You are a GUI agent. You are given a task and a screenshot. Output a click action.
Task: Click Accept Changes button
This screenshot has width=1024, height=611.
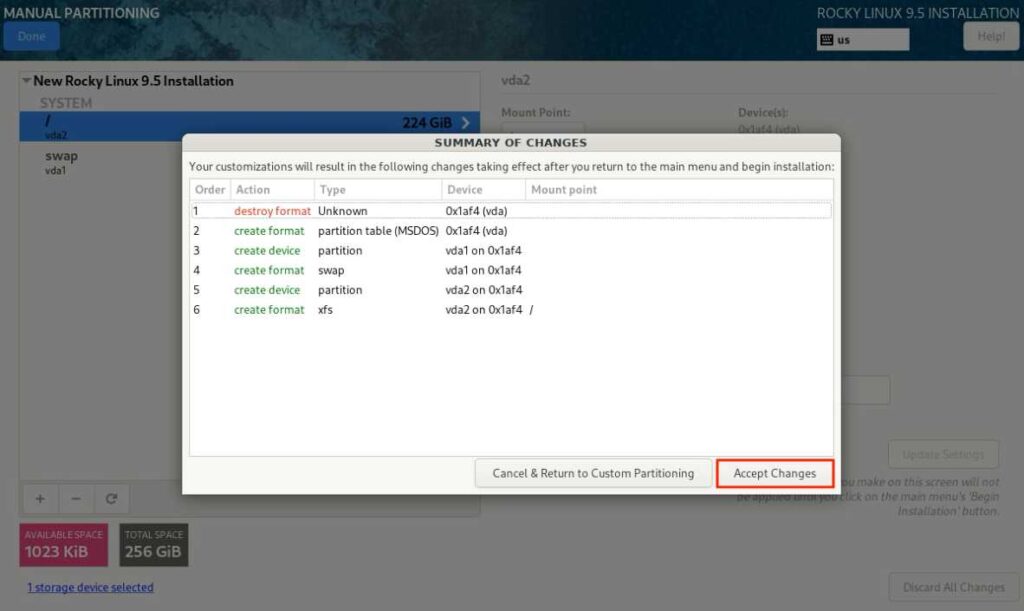coord(775,473)
